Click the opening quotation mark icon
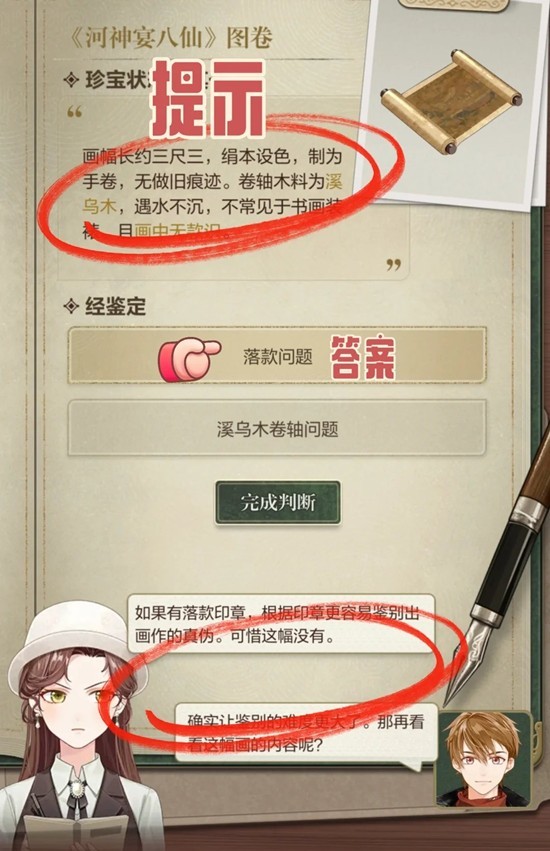 [74, 112]
